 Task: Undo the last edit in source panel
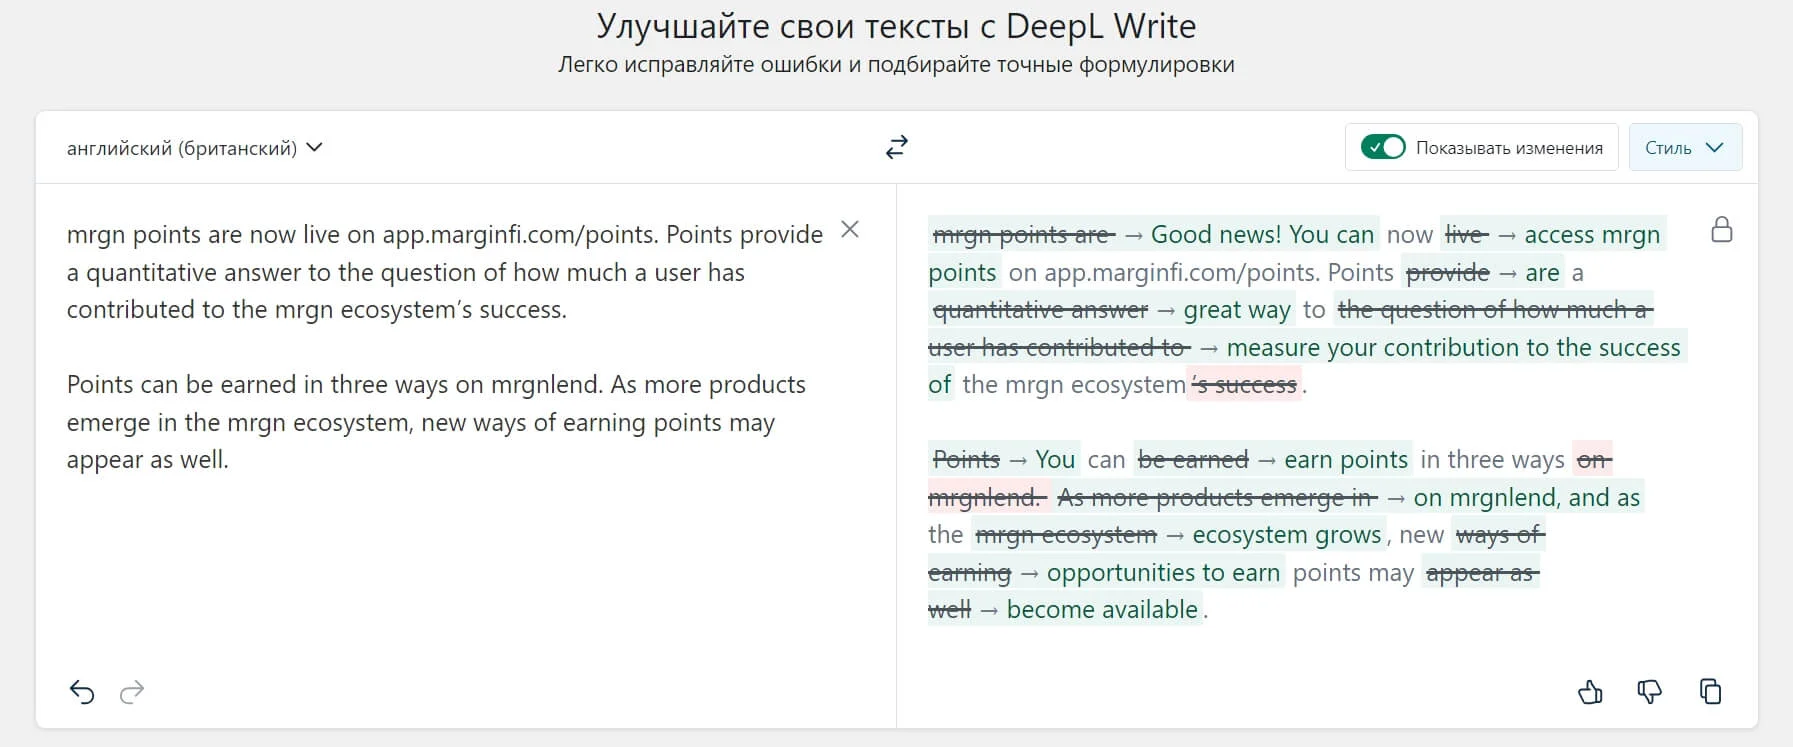click(82, 692)
